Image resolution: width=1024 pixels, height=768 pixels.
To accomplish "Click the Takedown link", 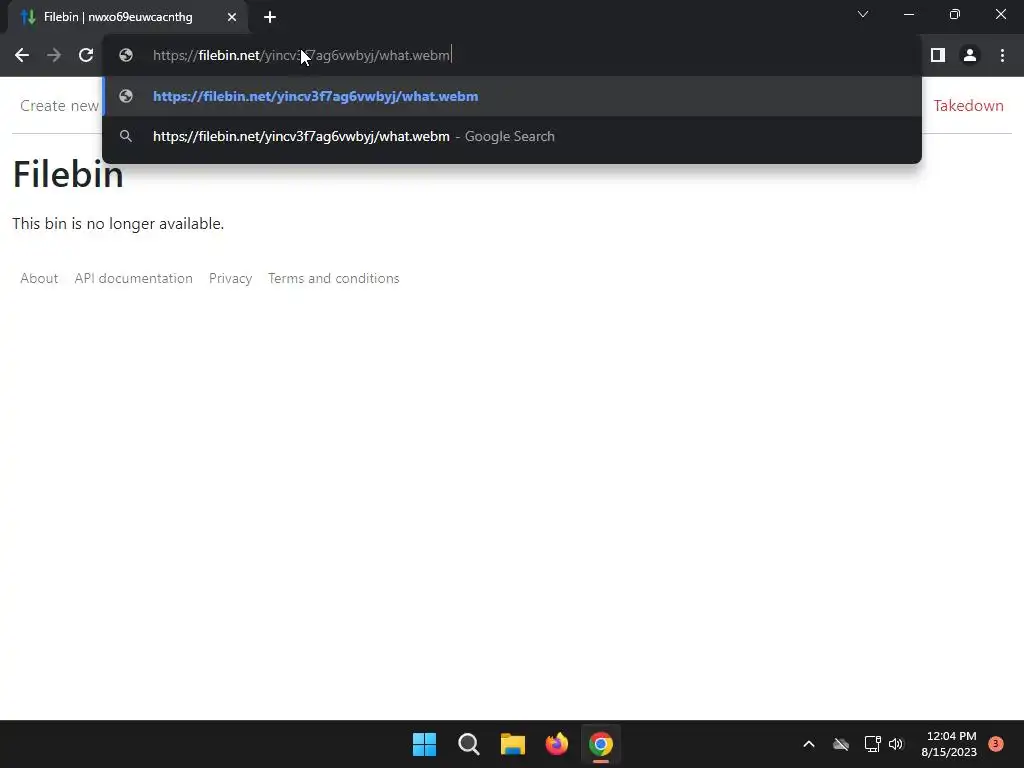I will coord(968,106).
